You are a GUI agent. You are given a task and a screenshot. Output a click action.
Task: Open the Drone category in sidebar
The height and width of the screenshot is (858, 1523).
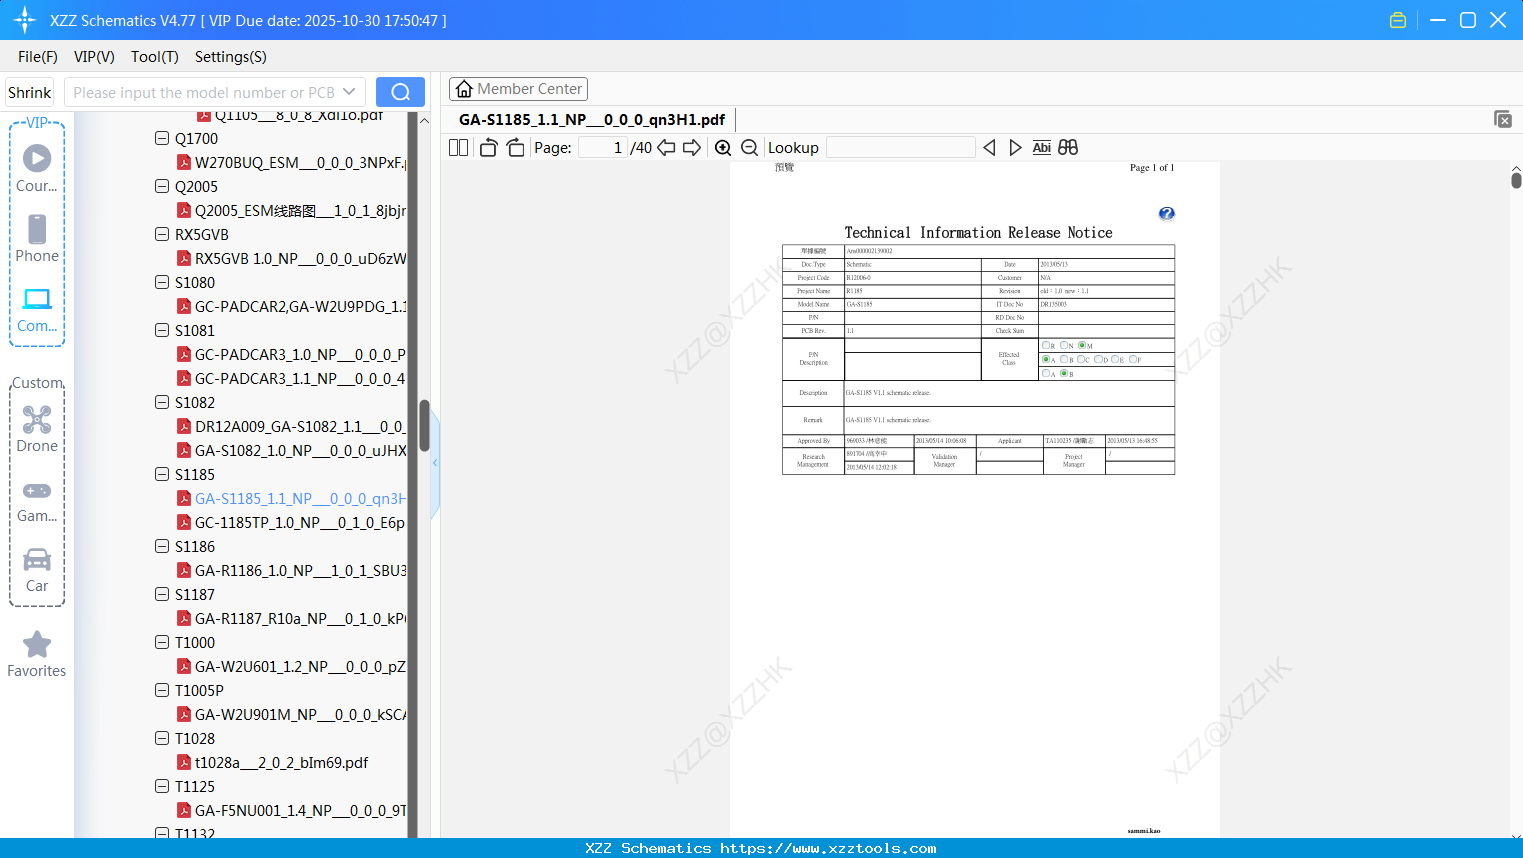point(37,429)
